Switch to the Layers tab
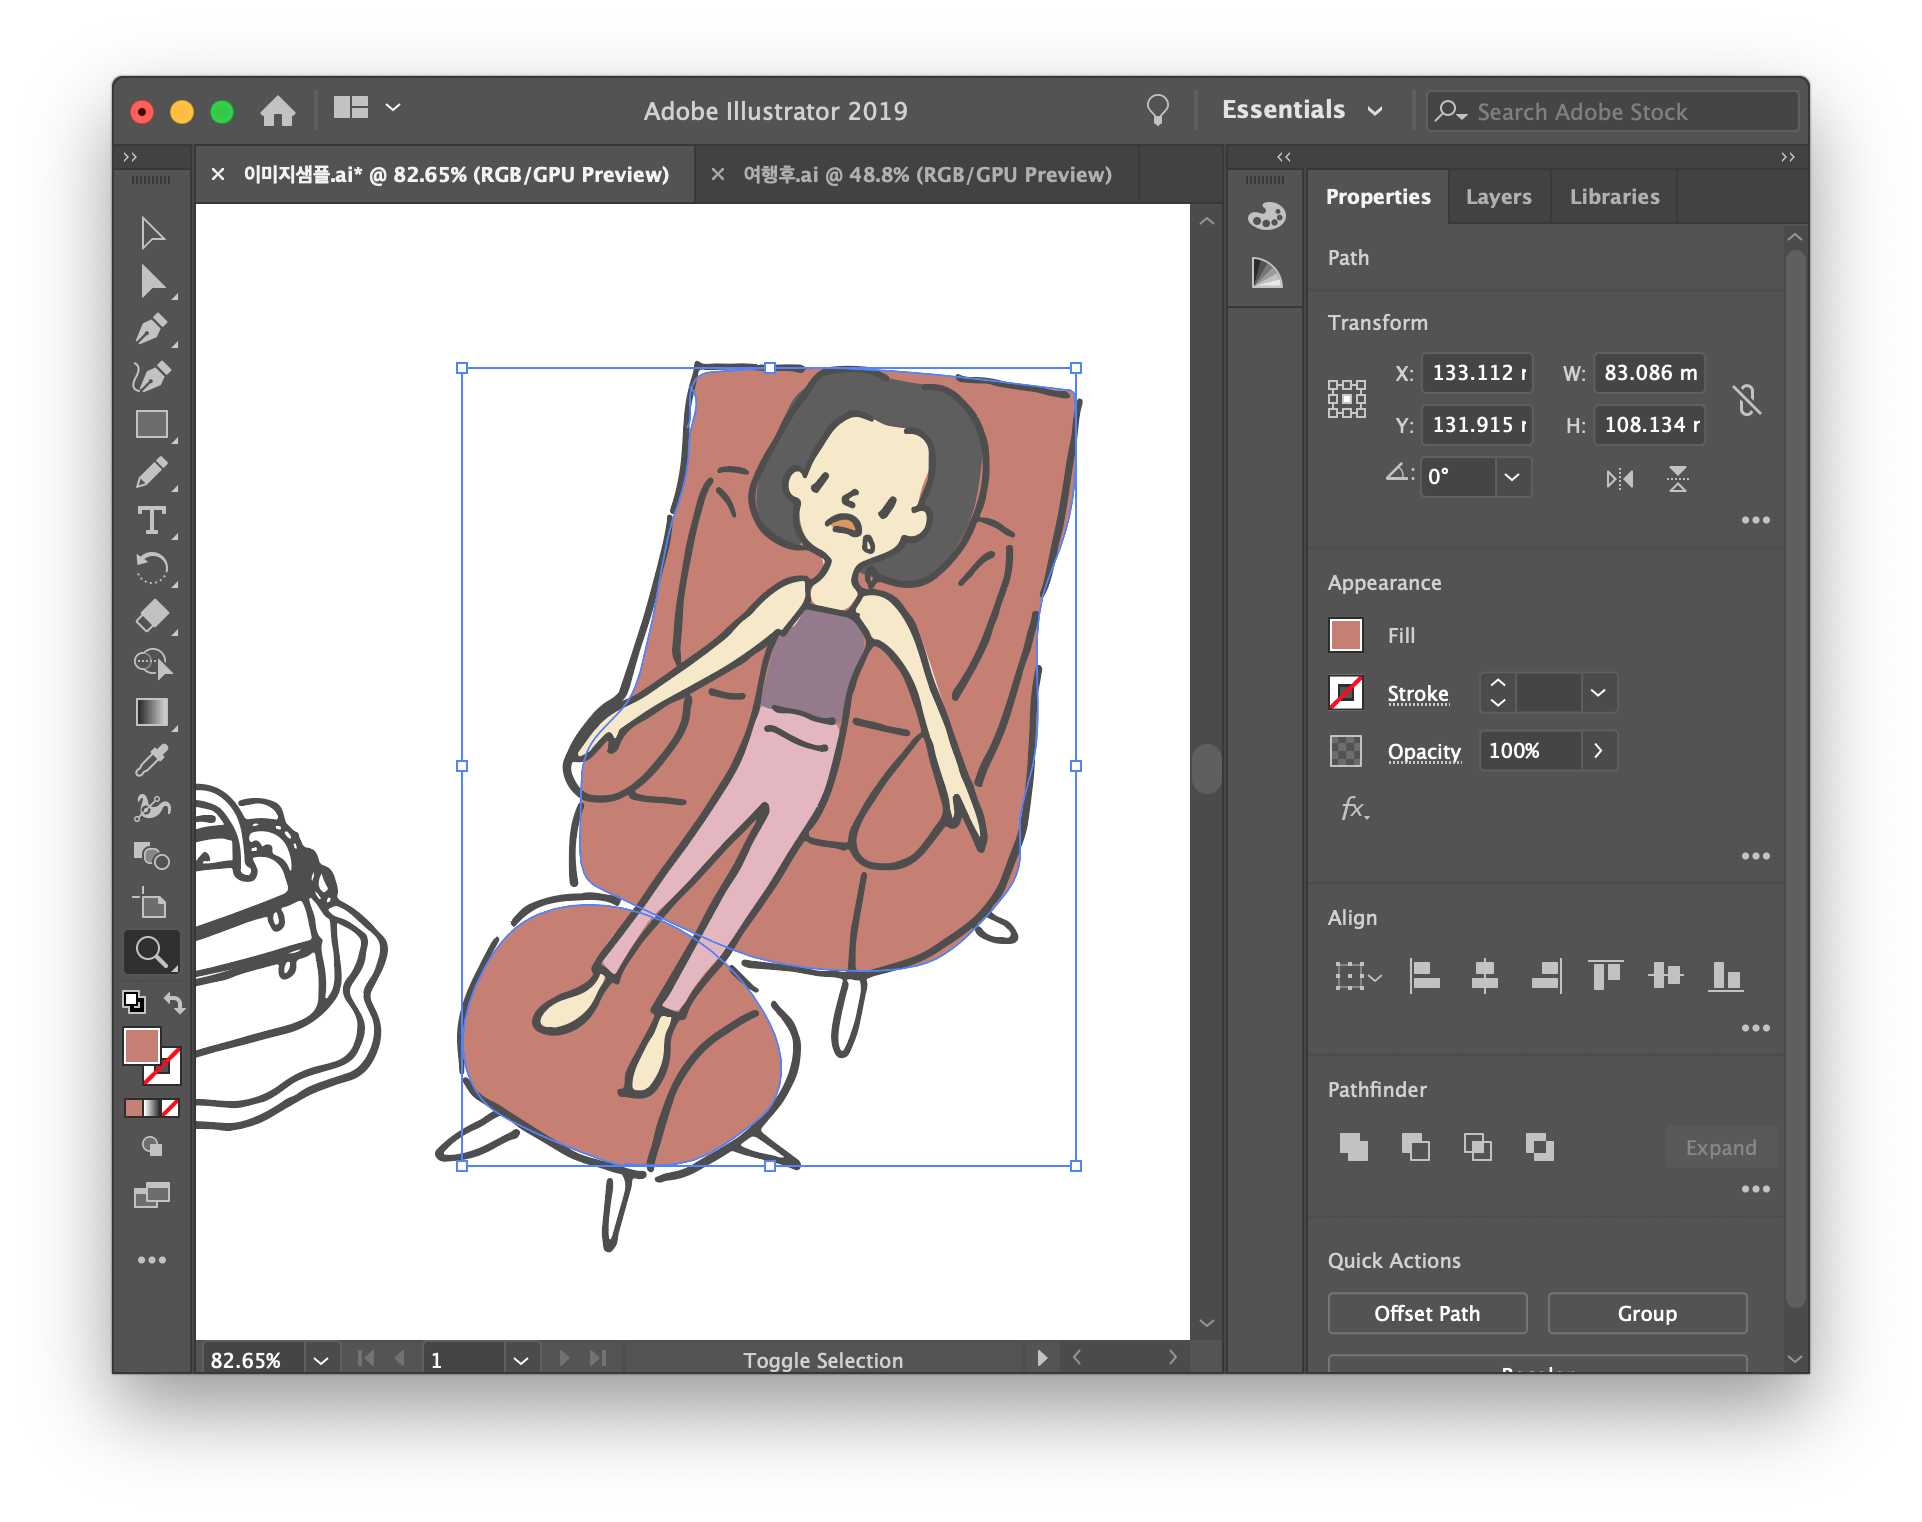 [1498, 197]
